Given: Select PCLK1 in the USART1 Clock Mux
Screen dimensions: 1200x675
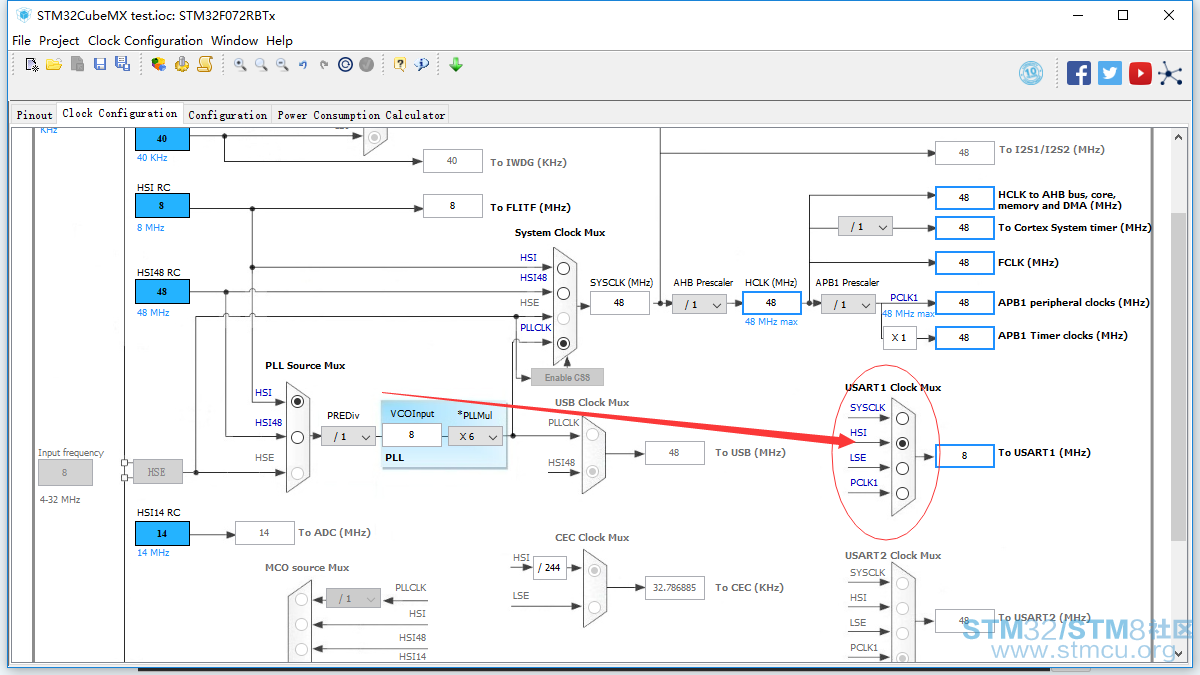Looking at the screenshot, I should point(902,493).
